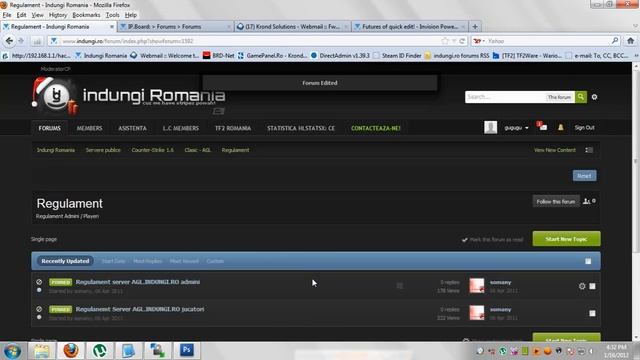Screen dimensions: 640x360
Task: Open the site navigation list icon
Action: click(589, 150)
